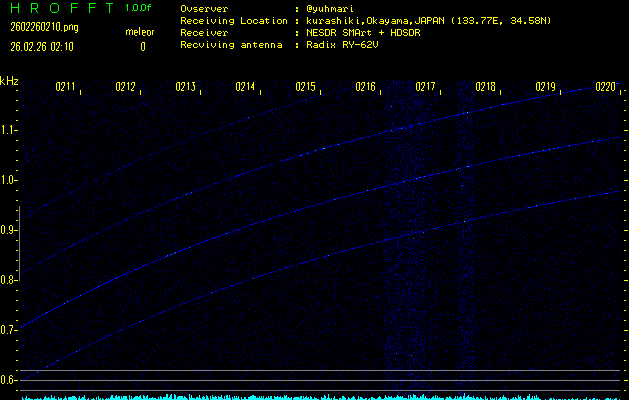
Task: Click the 0.6 frequency axis label
Action: [x=10, y=380]
